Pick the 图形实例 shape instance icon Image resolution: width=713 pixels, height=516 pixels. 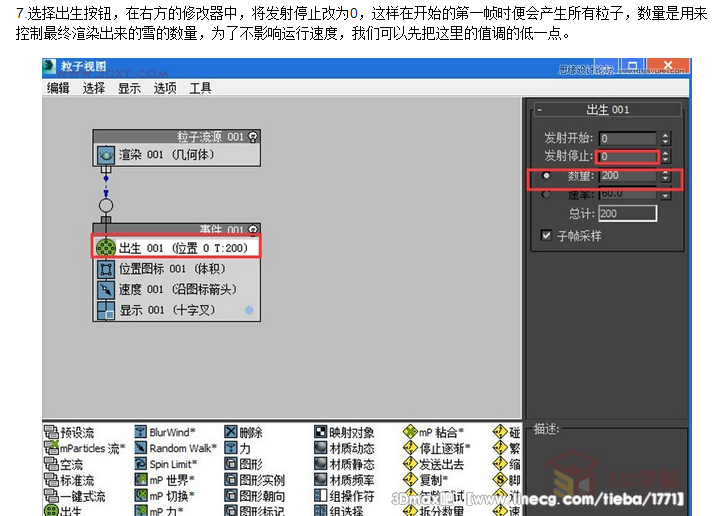click(x=231, y=480)
